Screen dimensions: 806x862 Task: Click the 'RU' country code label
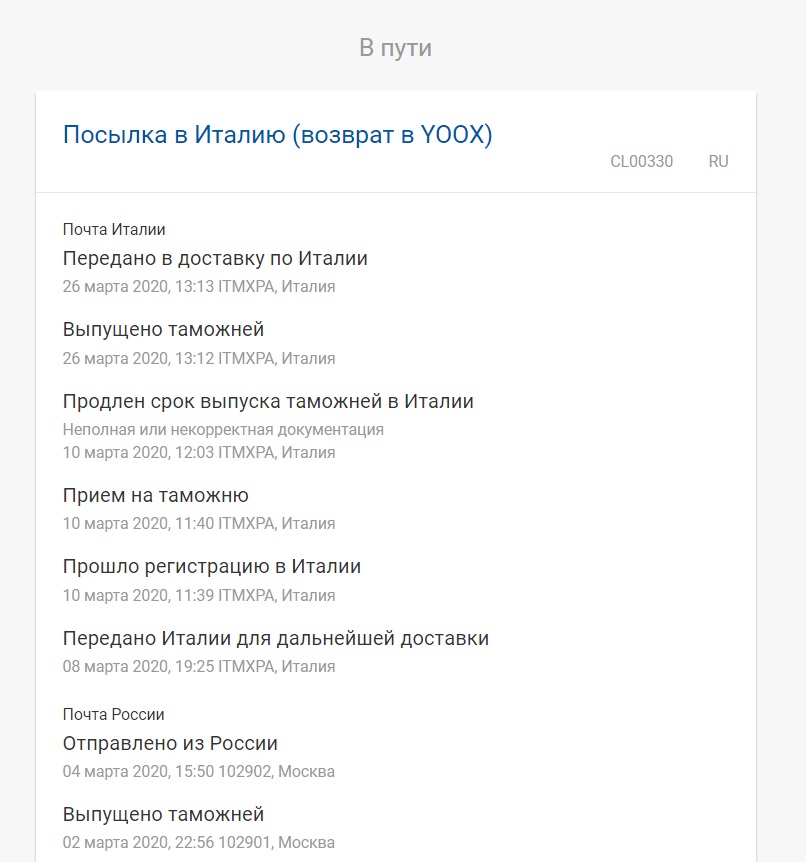[x=718, y=162]
